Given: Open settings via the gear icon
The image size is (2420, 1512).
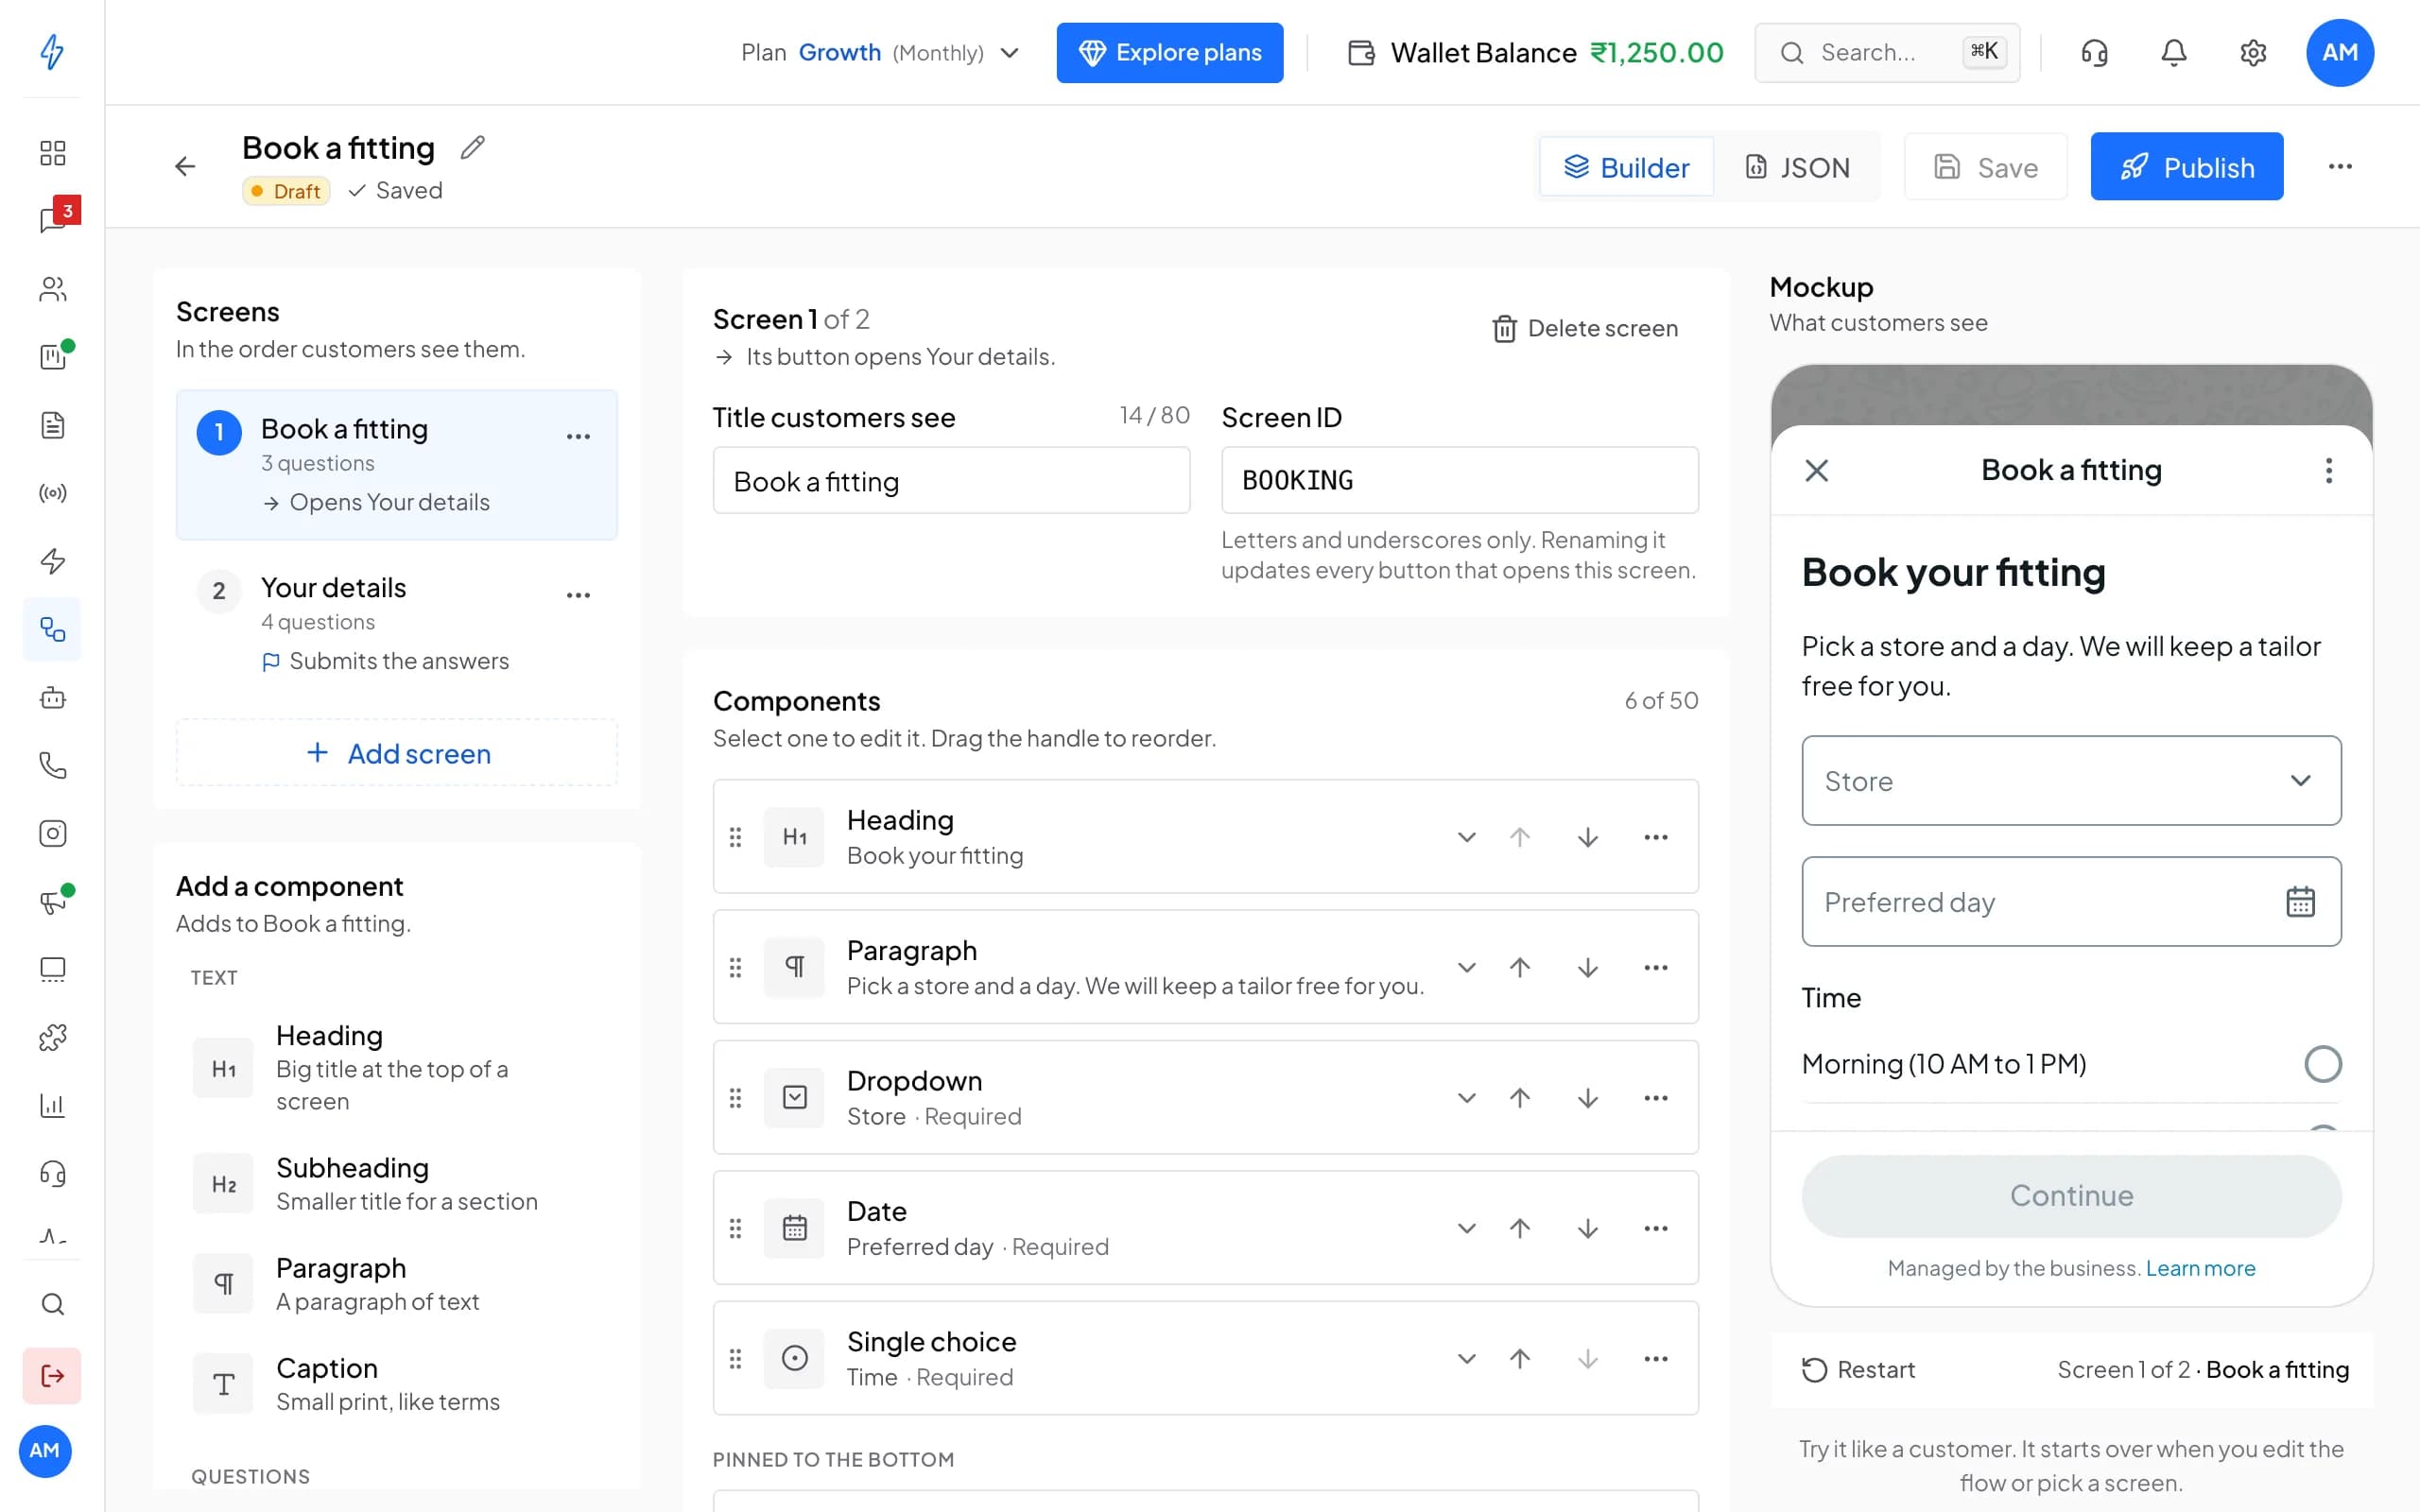Looking at the screenshot, I should pos(2253,52).
